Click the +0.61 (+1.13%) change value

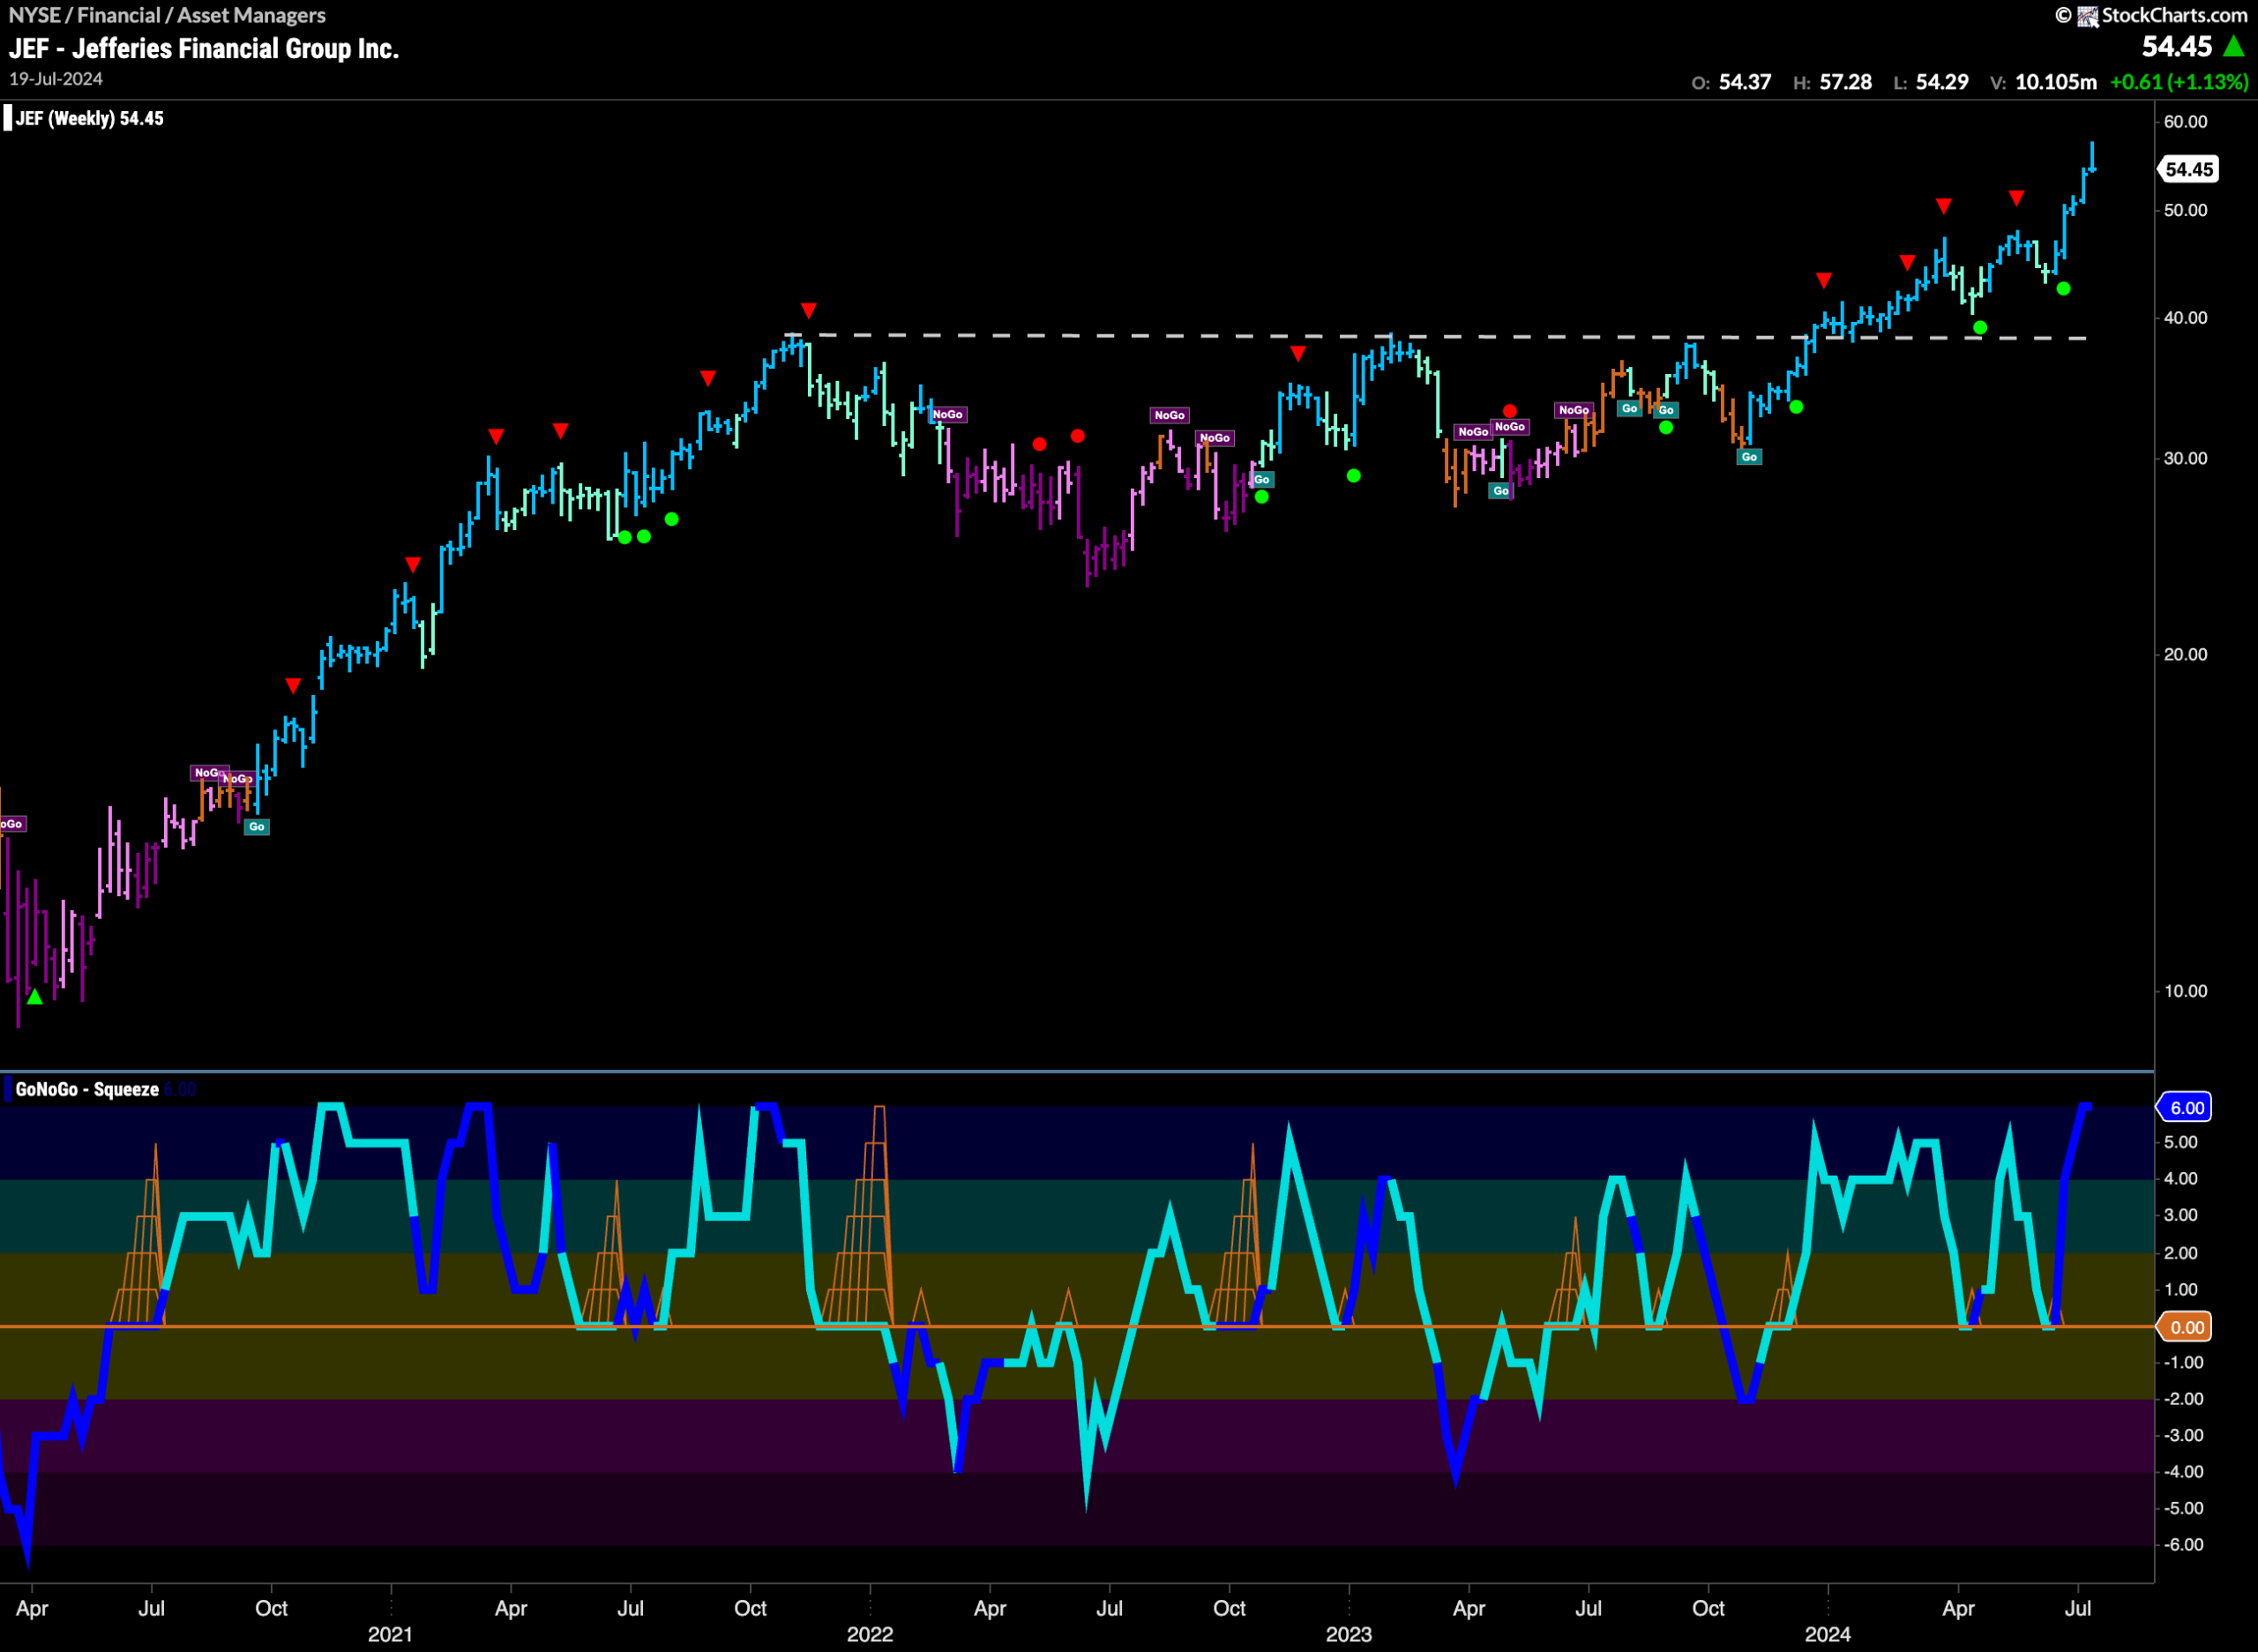point(2179,82)
